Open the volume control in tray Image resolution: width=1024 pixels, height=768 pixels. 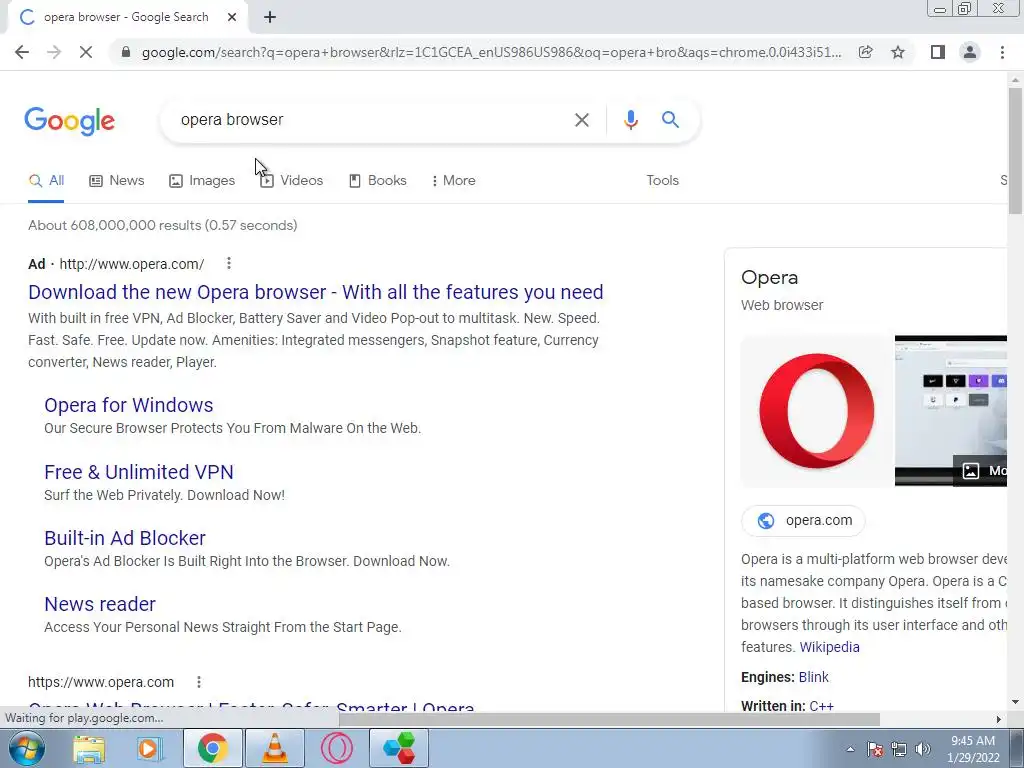click(923, 749)
